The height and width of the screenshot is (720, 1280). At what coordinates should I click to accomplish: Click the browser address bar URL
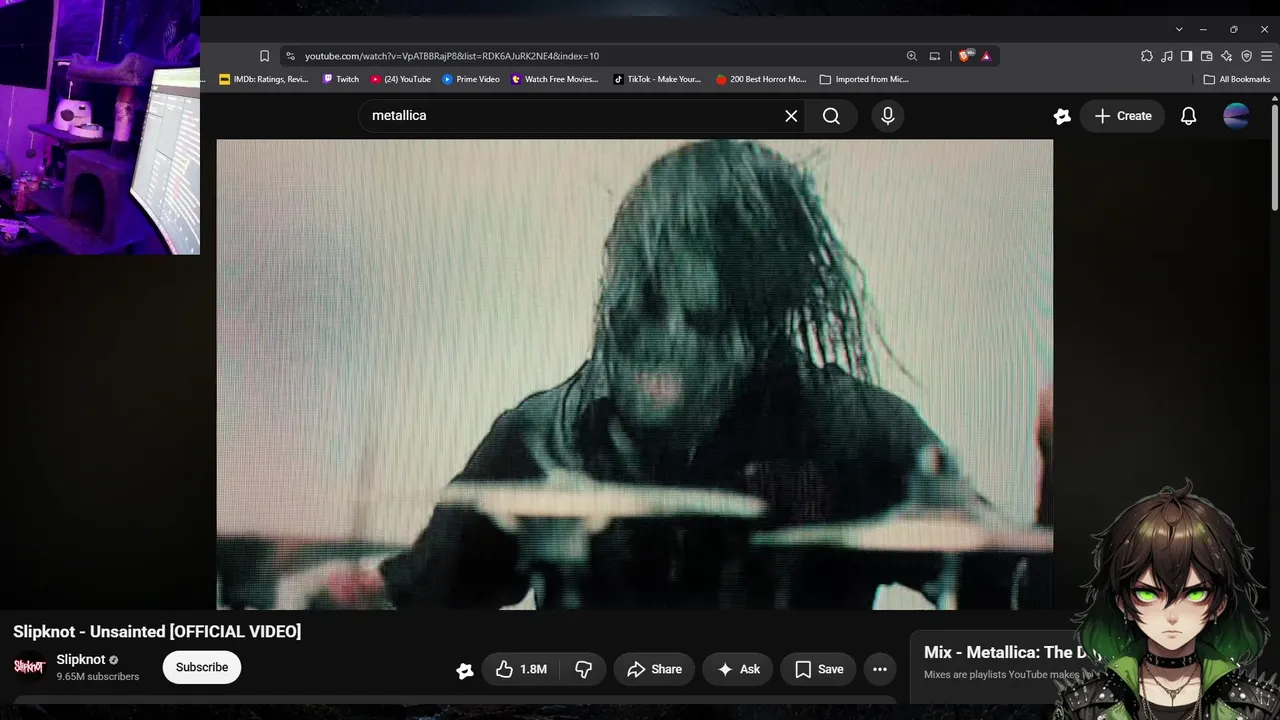pos(452,56)
